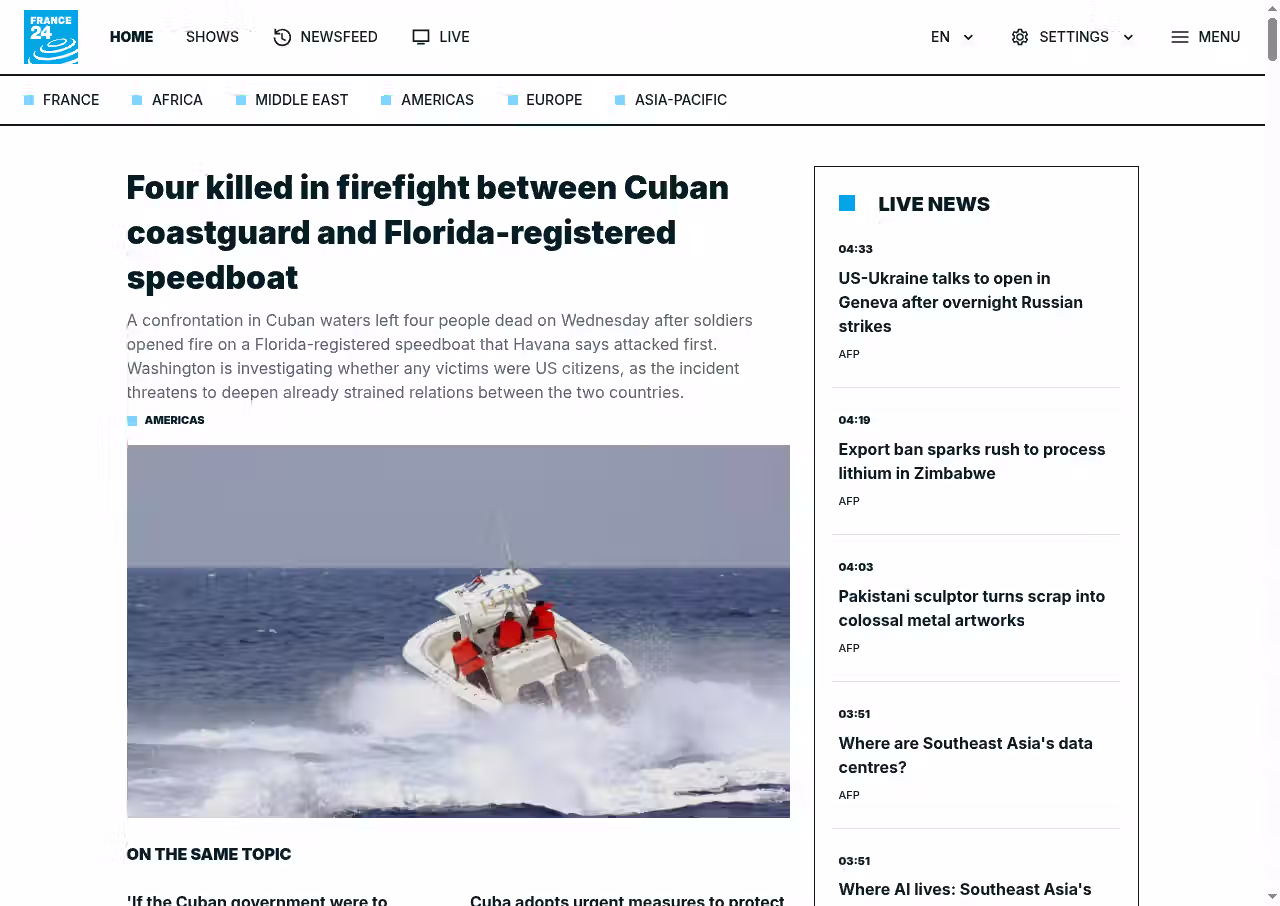Read the Cuban coastguard firefight headline

click(x=427, y=232)
